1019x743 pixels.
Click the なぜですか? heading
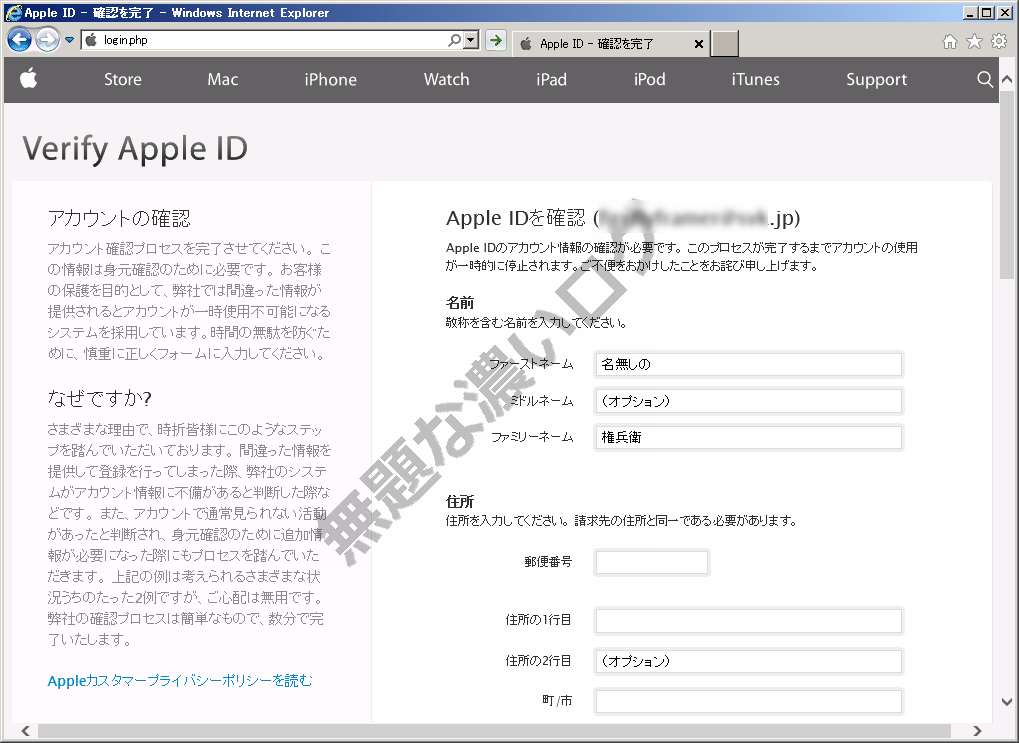(99, 398)
